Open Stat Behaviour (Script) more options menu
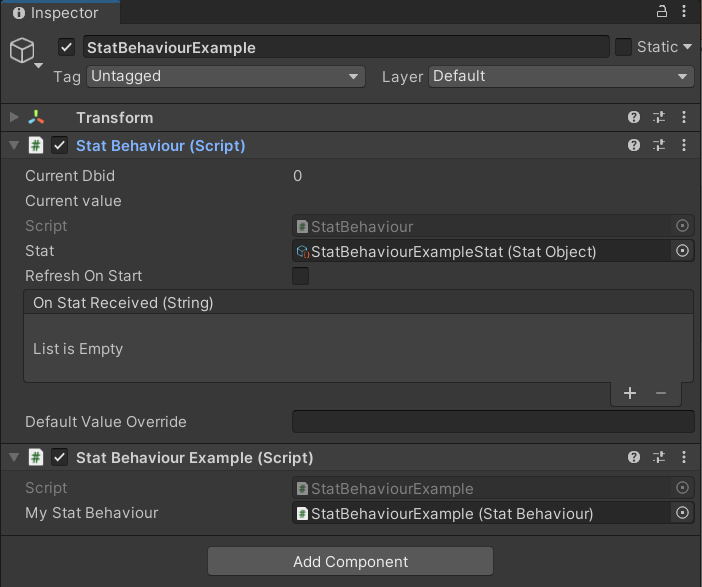702x587 pixels. [684, 145]
